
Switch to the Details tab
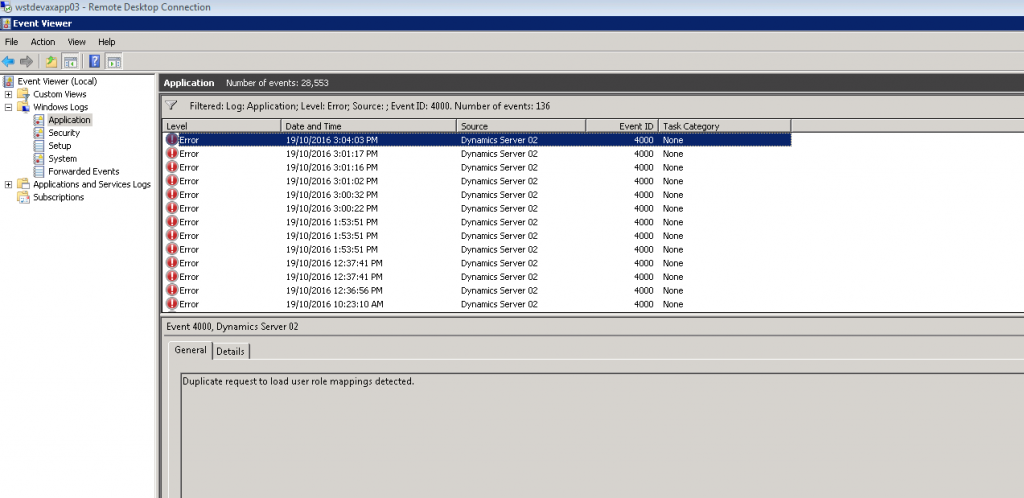[x=231, y=351]
